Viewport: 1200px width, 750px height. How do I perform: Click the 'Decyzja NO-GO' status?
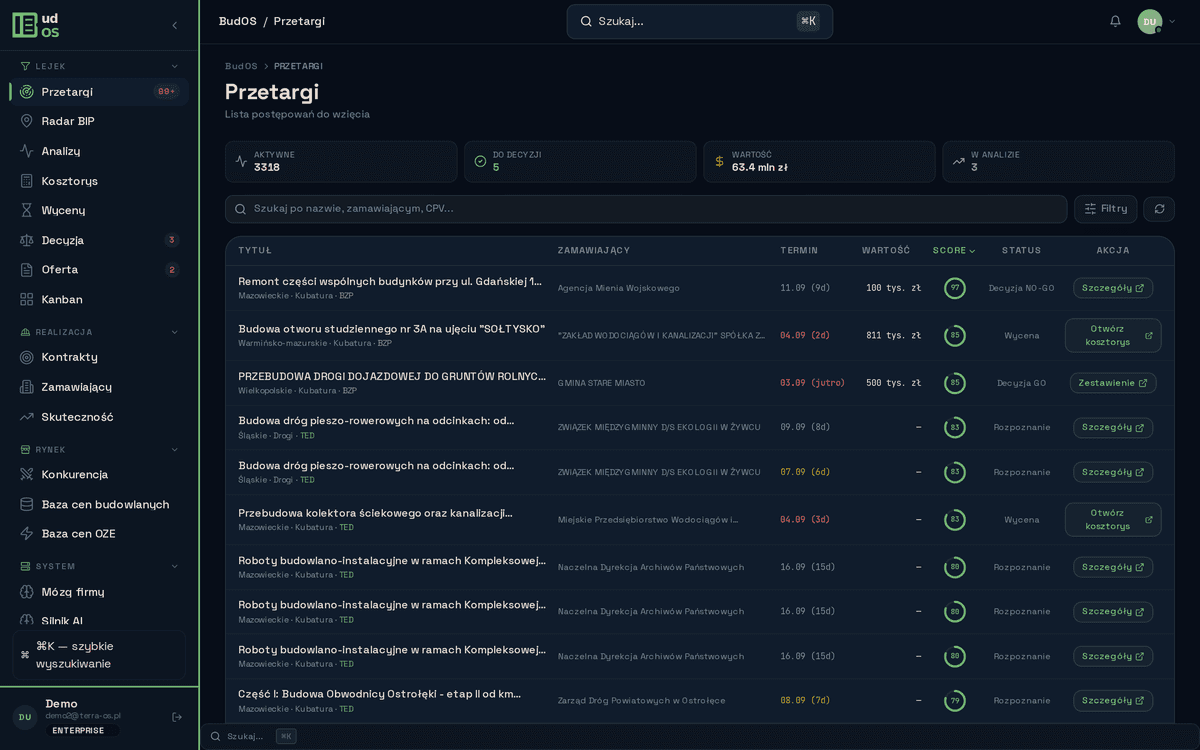[1021, 288]
